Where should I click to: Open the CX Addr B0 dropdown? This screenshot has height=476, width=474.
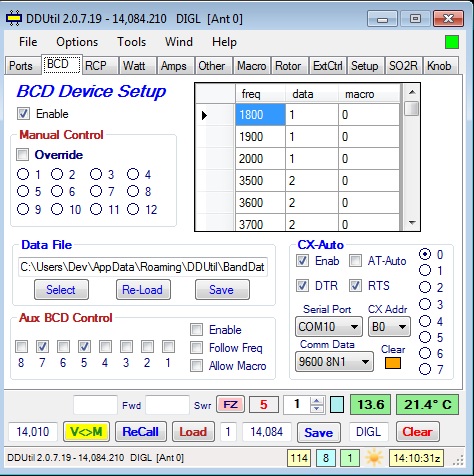tap(389, 327)
